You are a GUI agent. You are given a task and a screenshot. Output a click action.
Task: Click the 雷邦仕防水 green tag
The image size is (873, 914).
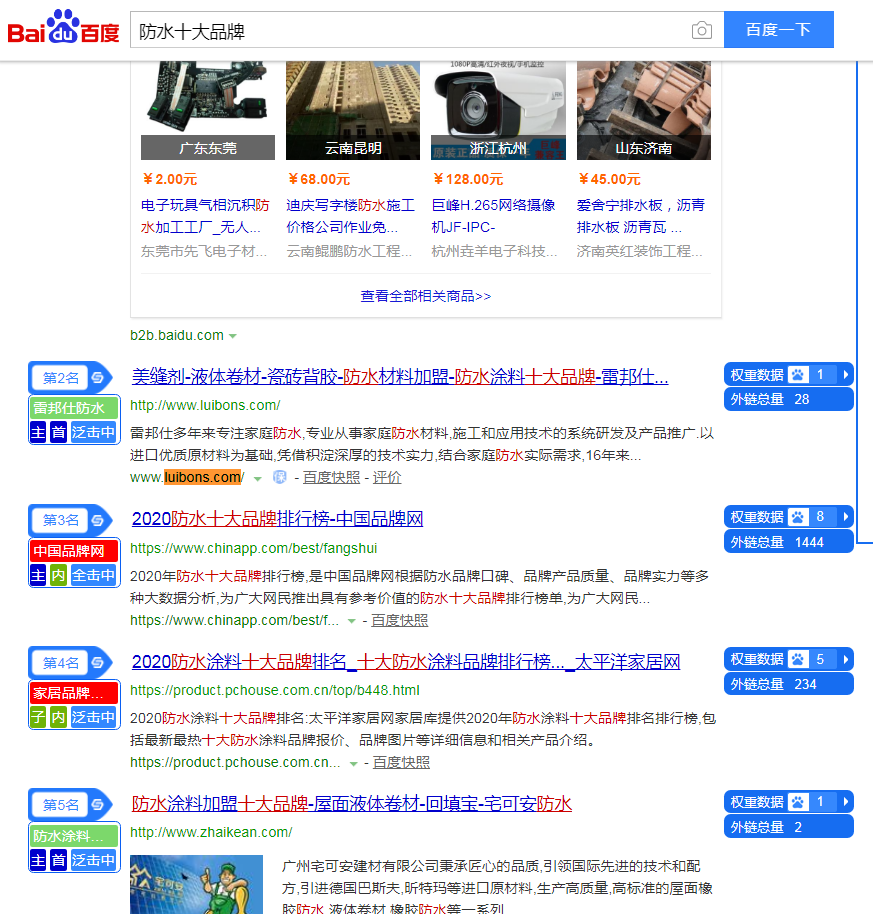[74, 408]
